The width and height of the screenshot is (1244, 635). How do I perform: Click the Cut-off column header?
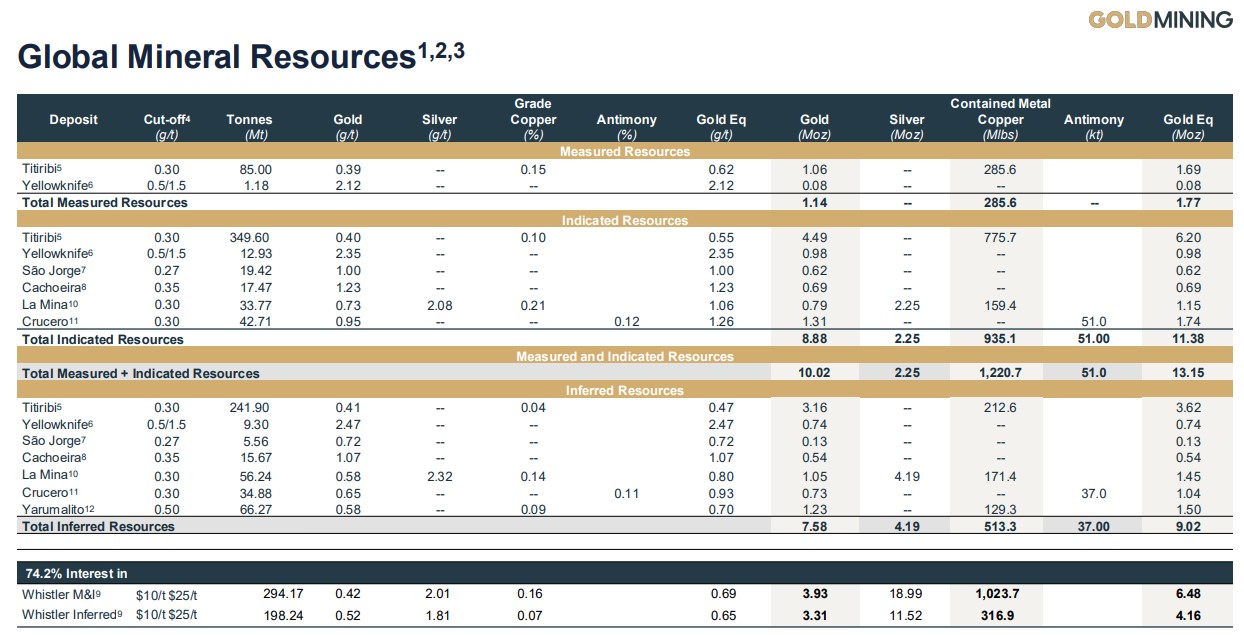point(167,119)
